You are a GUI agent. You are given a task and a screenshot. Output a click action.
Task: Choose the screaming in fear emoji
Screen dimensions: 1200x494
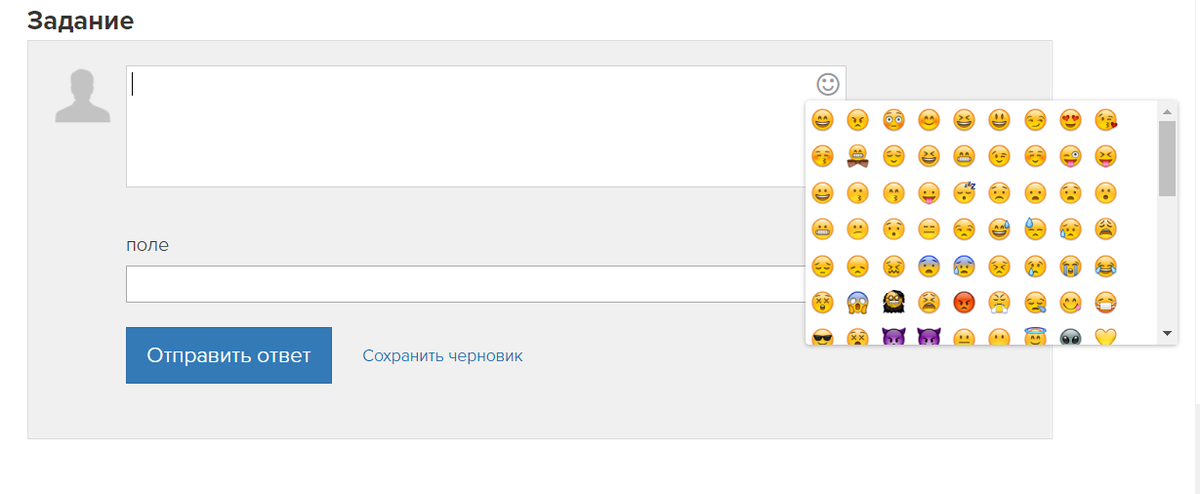[x=857, y=302]
